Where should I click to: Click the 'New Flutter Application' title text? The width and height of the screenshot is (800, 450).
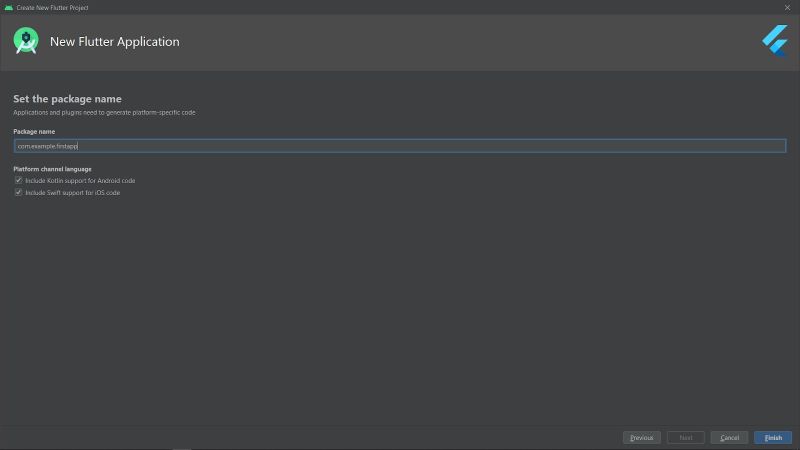point(115,41)
